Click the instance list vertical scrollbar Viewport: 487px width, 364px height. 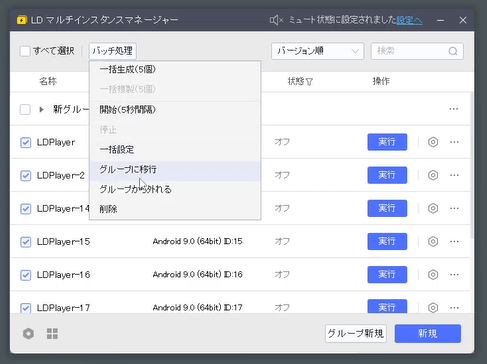[472, 166]
